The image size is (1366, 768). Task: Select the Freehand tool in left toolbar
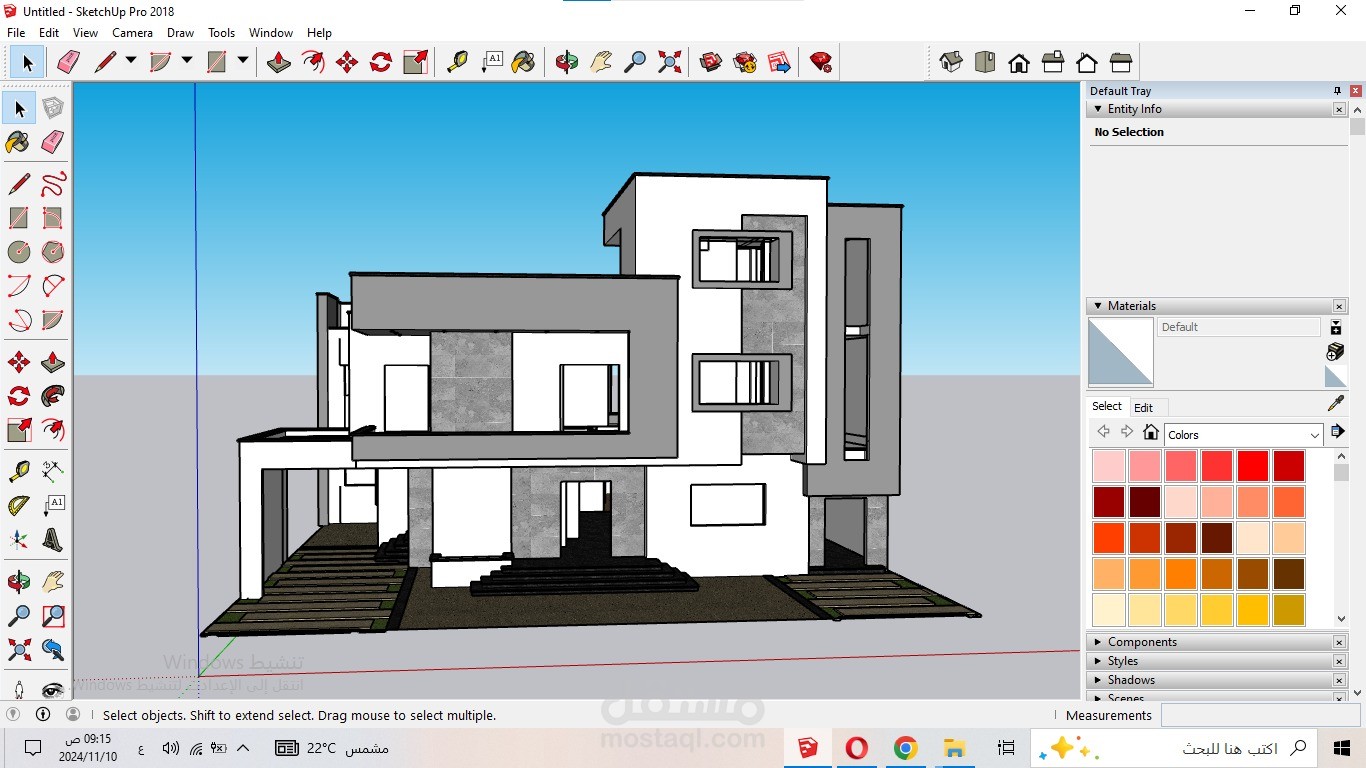pos(53,184)
